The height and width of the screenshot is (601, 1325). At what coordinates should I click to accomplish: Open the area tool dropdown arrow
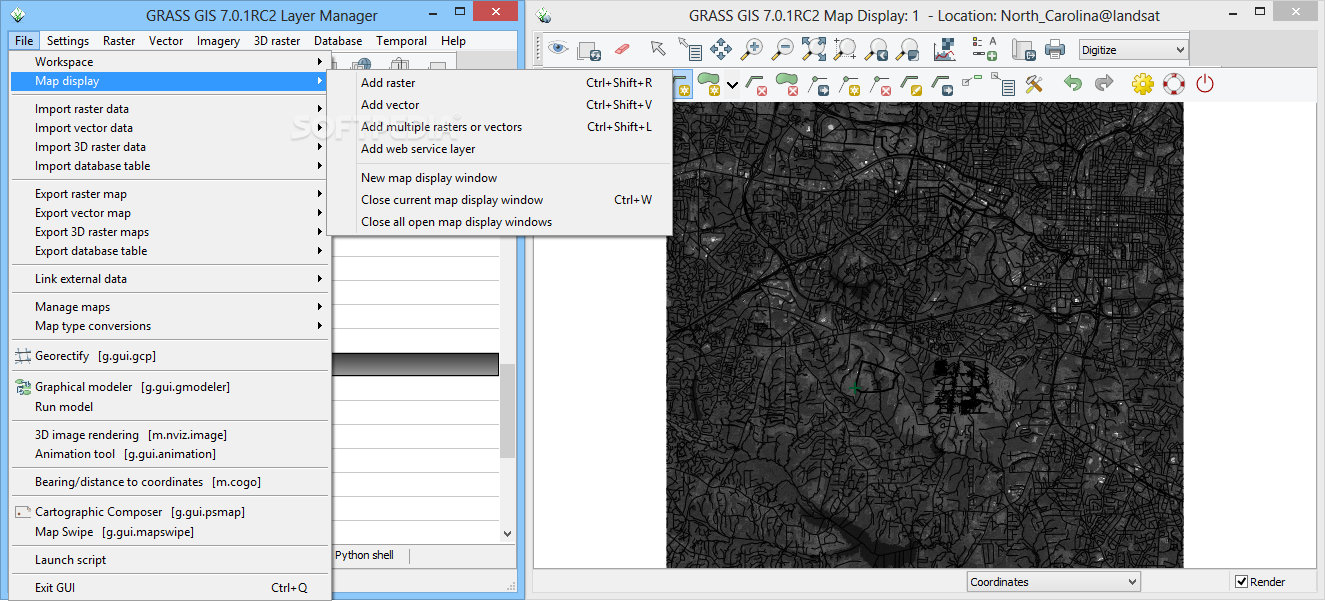(732, 85)
